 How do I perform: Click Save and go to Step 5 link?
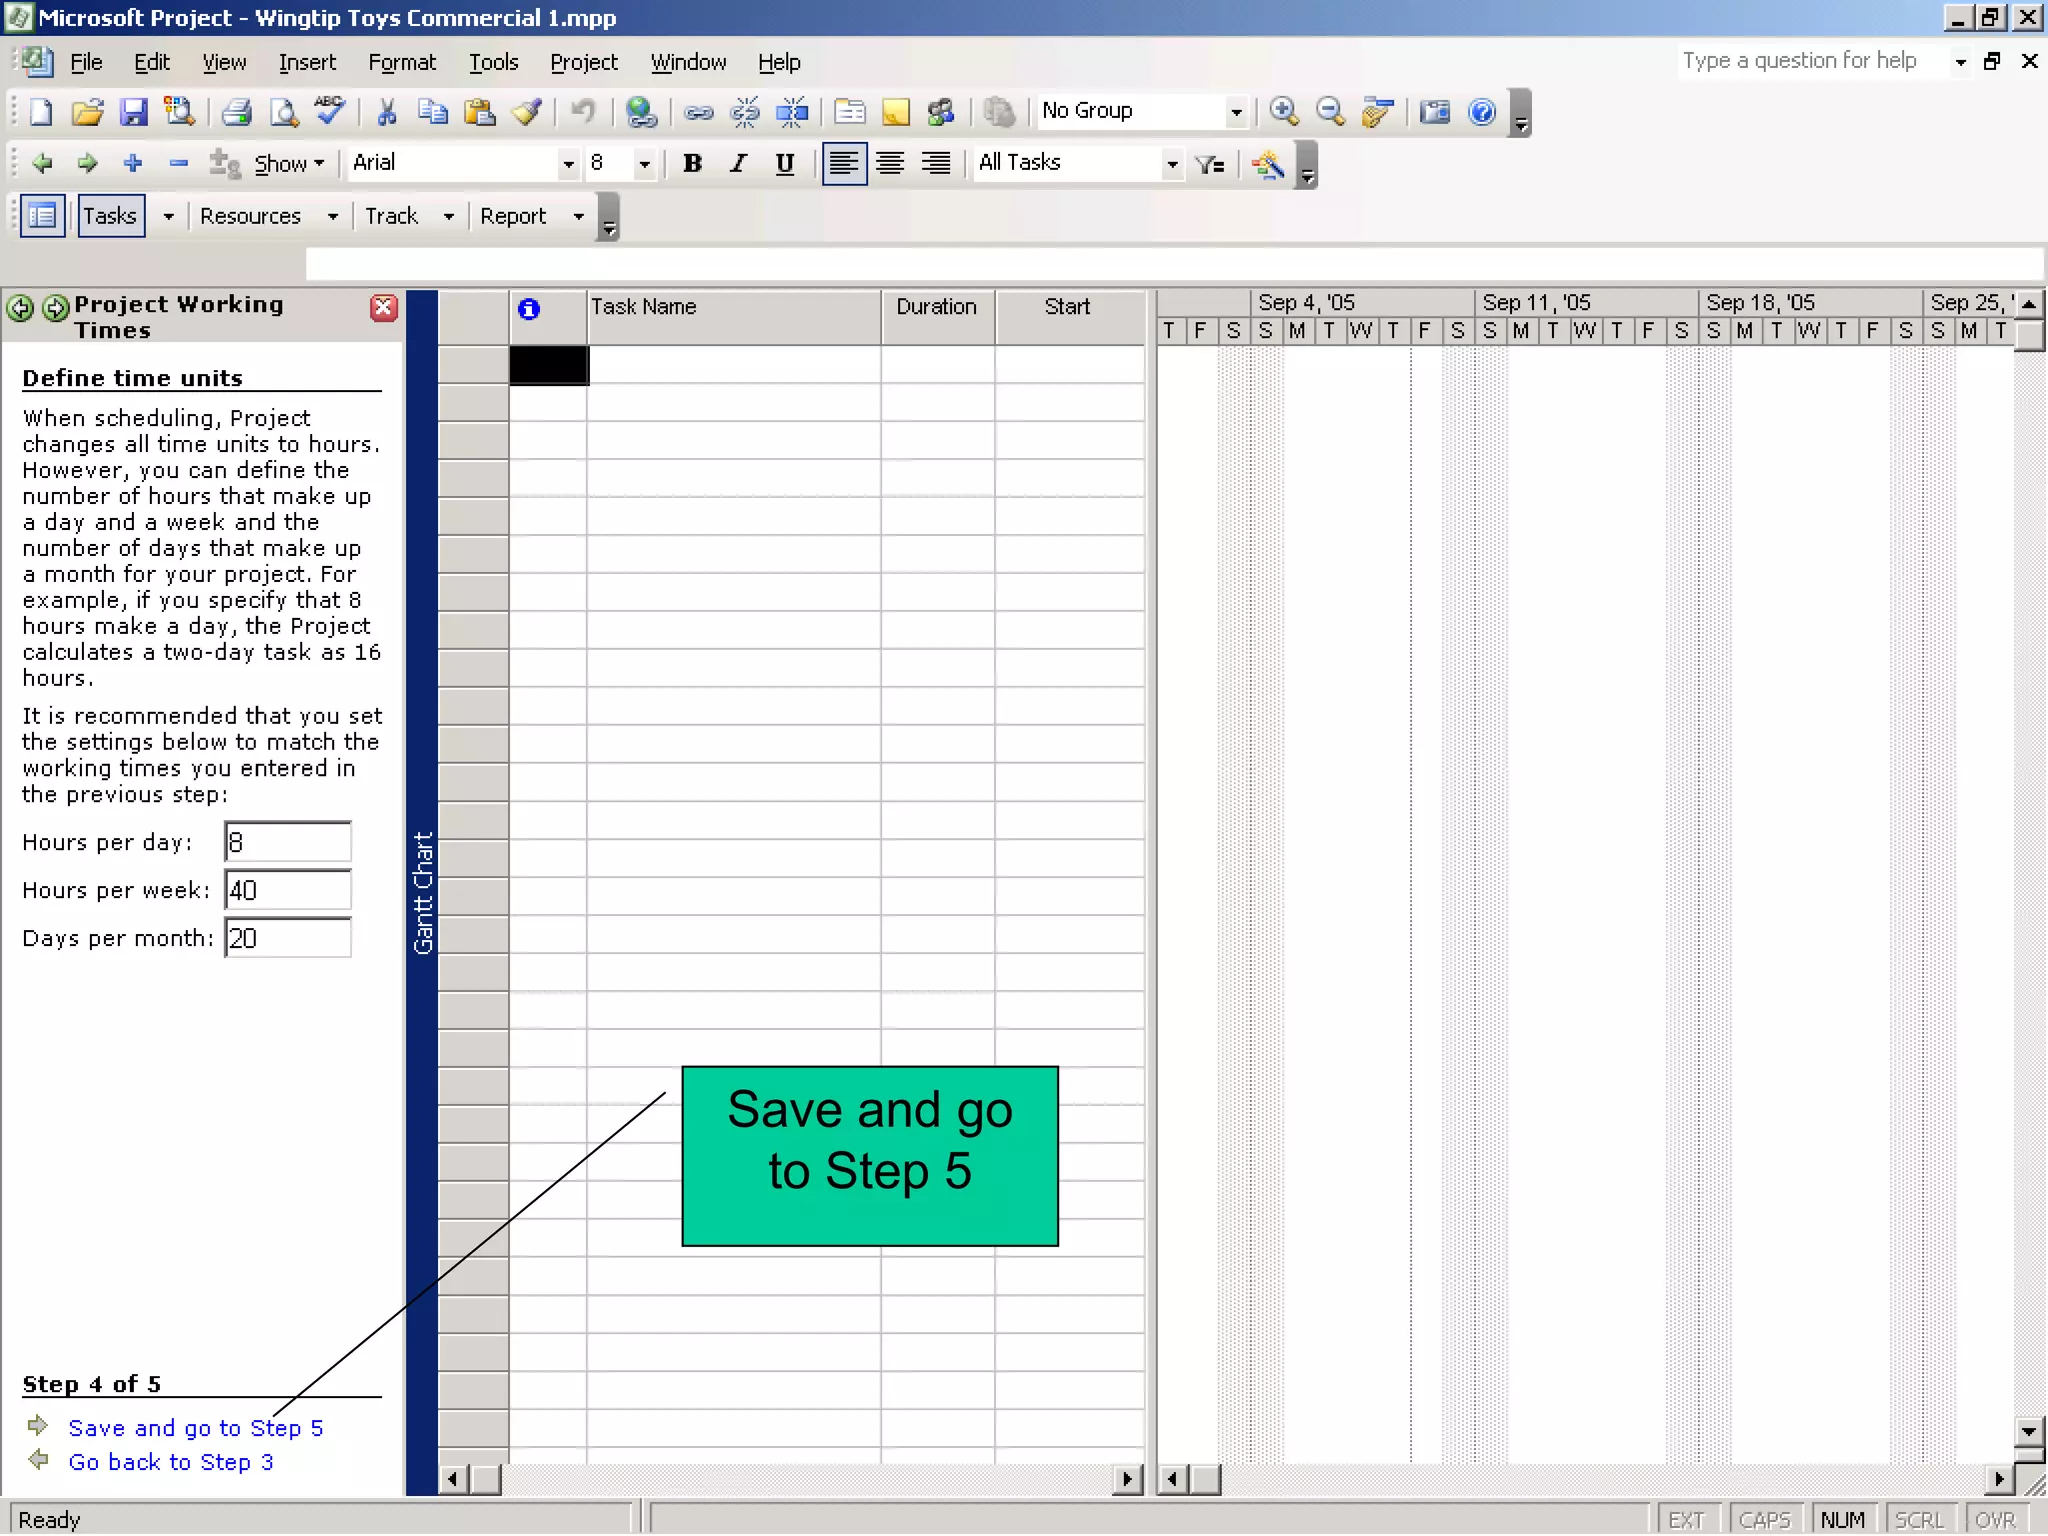click(x=196, y=1428)
